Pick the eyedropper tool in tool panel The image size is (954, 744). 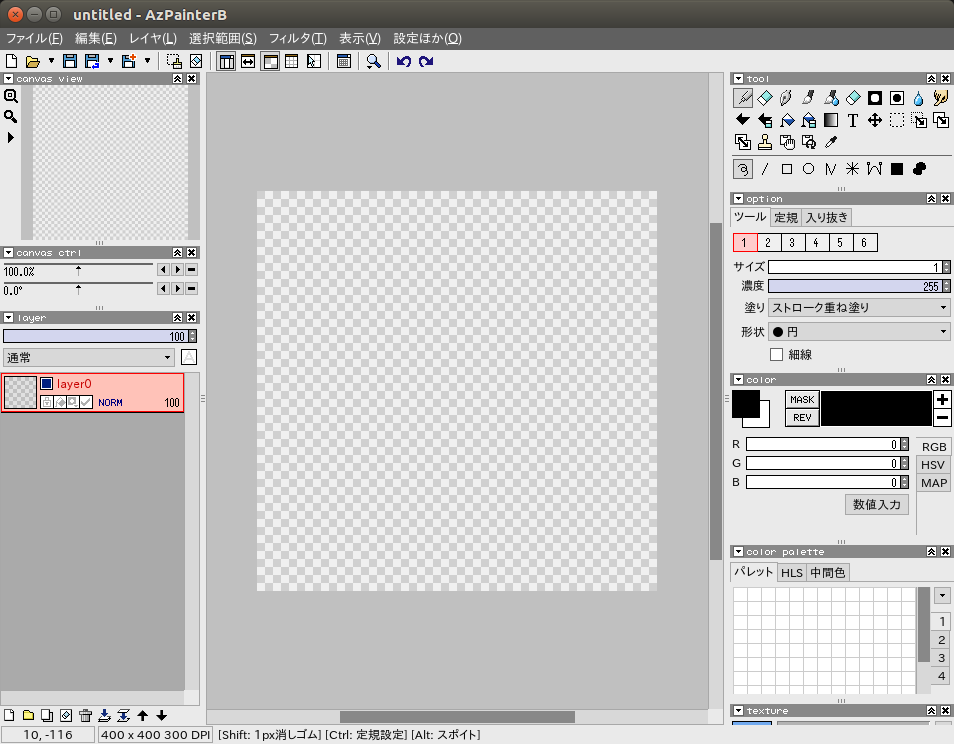point(830,142)
